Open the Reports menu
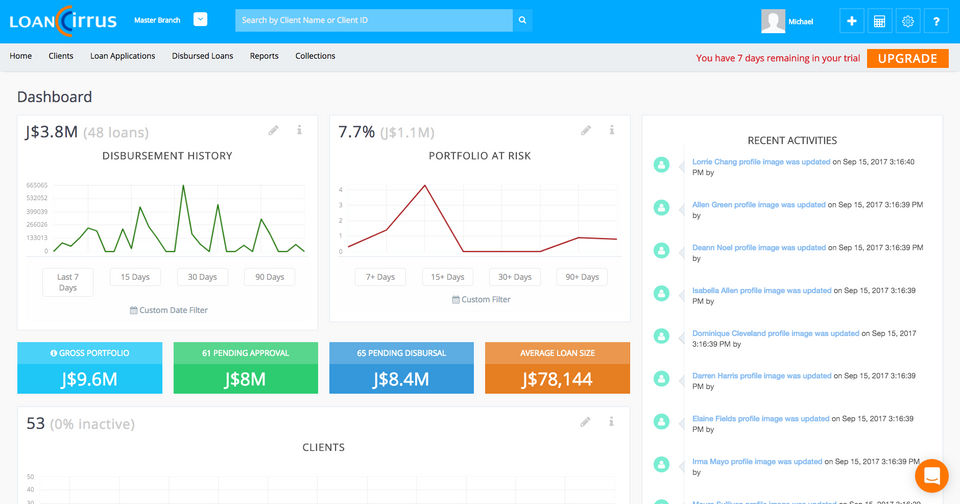 click(264, 56)
